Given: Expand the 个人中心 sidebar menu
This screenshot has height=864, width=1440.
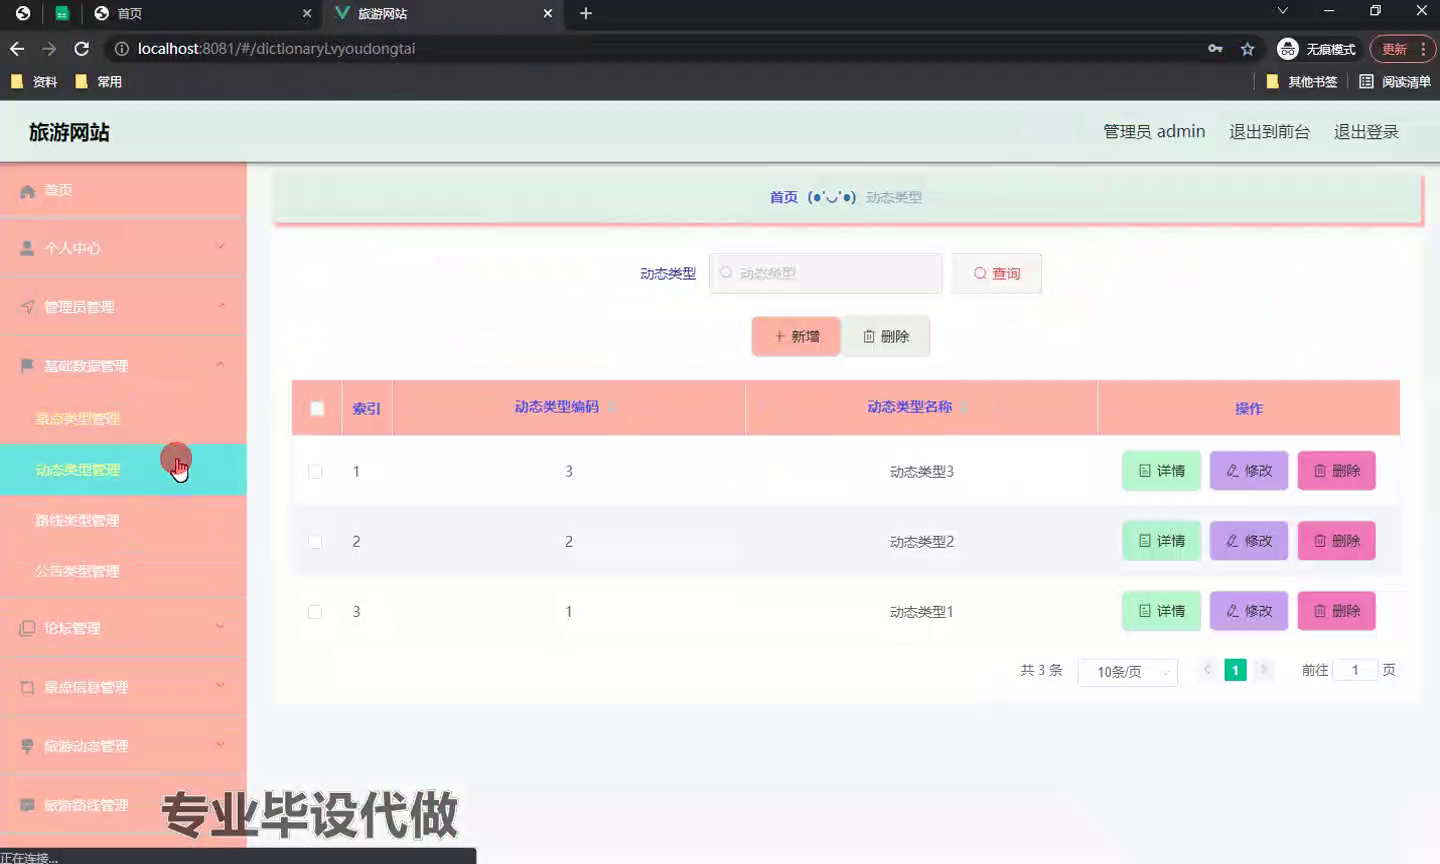Looking at the screenshot, I should [x=123, y=248].
